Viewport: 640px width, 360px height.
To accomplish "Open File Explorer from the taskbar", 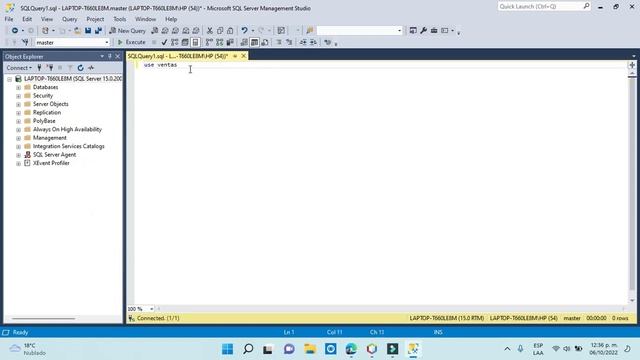I will [310, 349].
